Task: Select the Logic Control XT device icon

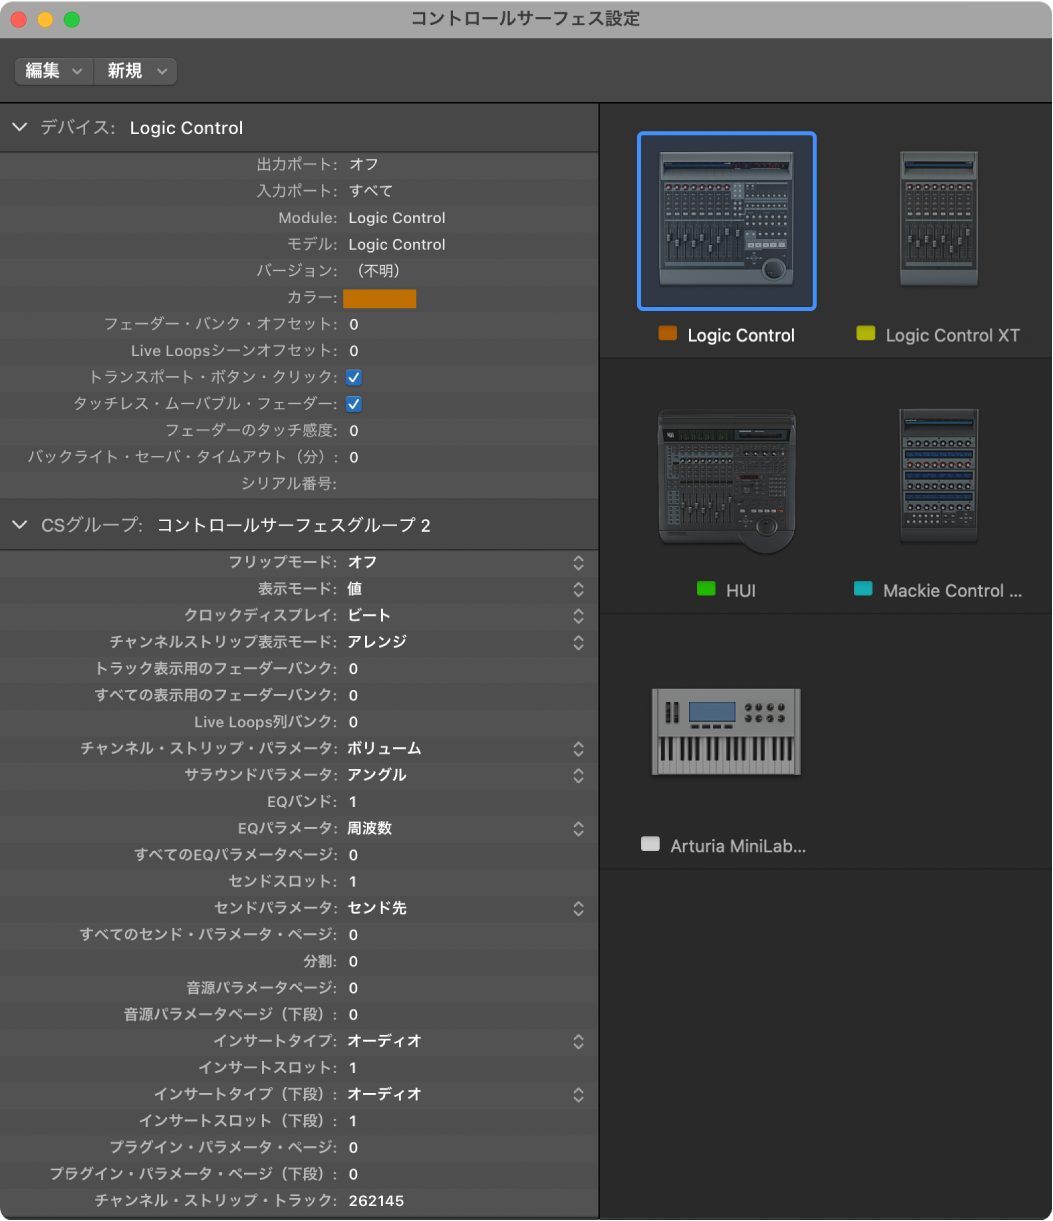Action: click(938, 220)
